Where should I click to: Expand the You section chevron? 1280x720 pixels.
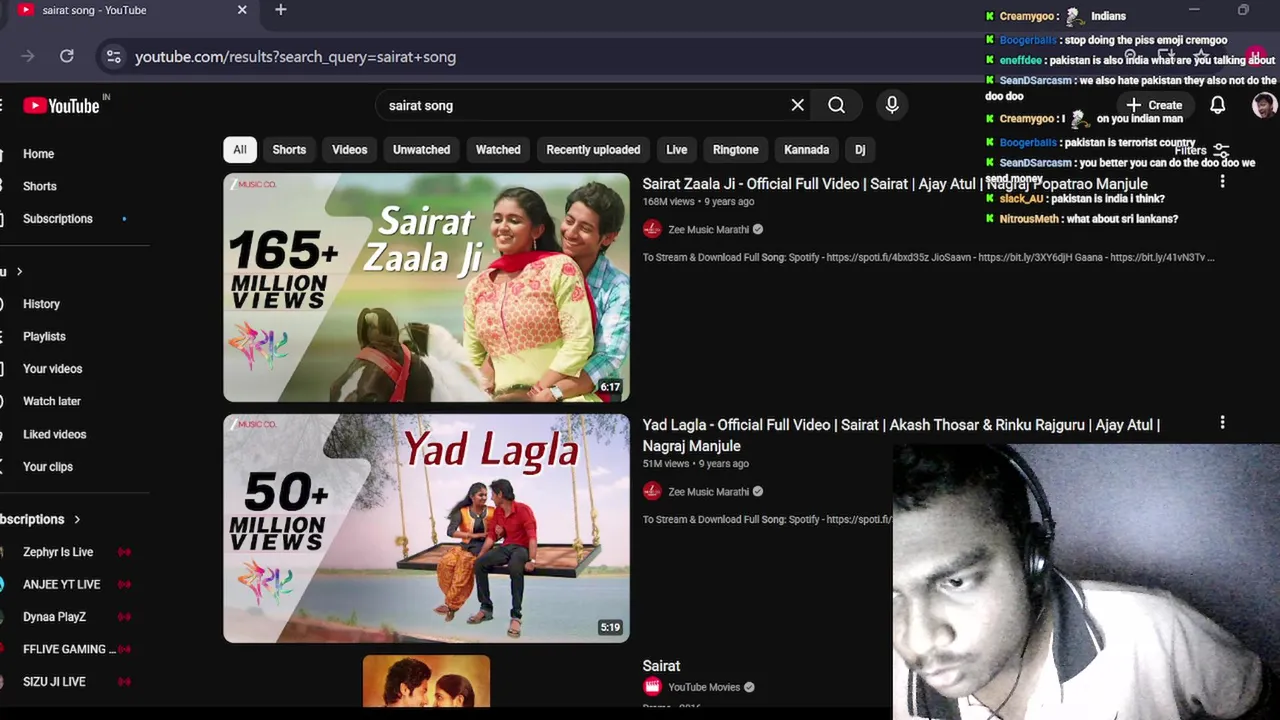coord(19,272)
